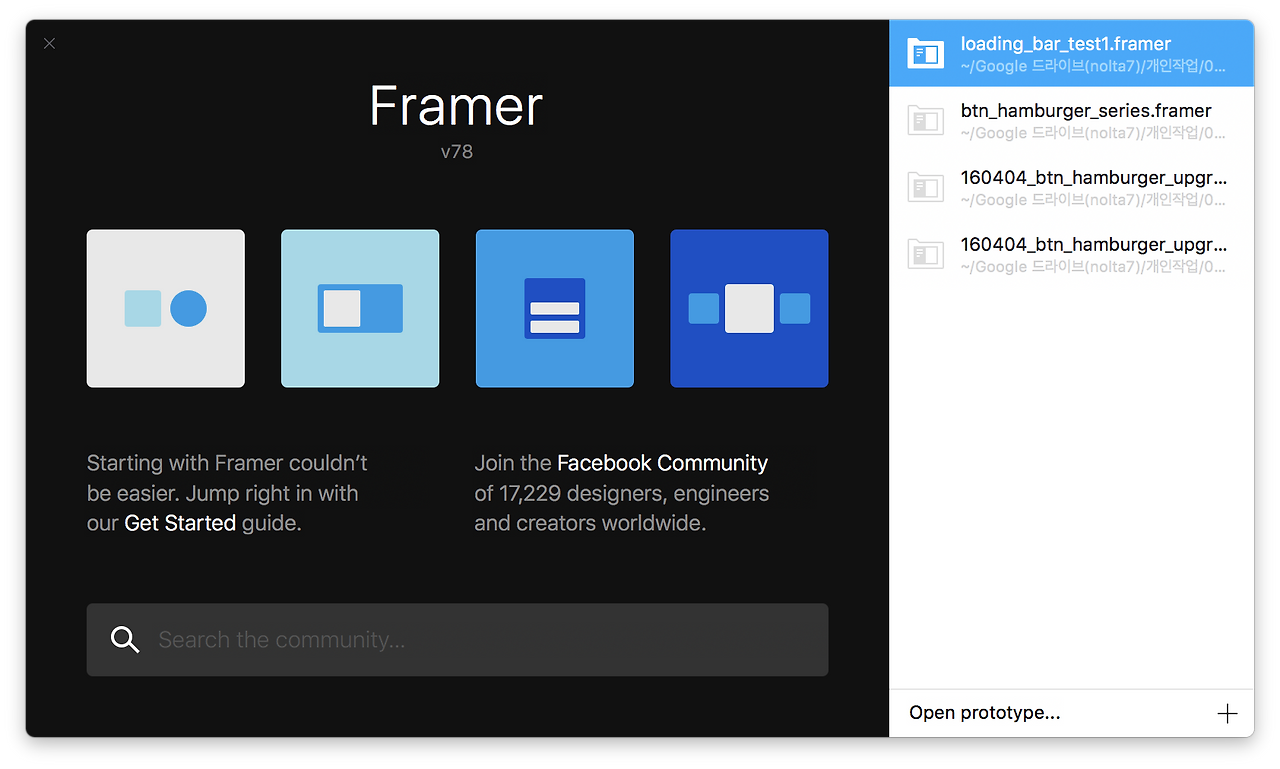
Task: Select loading_bar_test1.framer in recent files
Action: pyautogui.click(x=1071, y=53)
